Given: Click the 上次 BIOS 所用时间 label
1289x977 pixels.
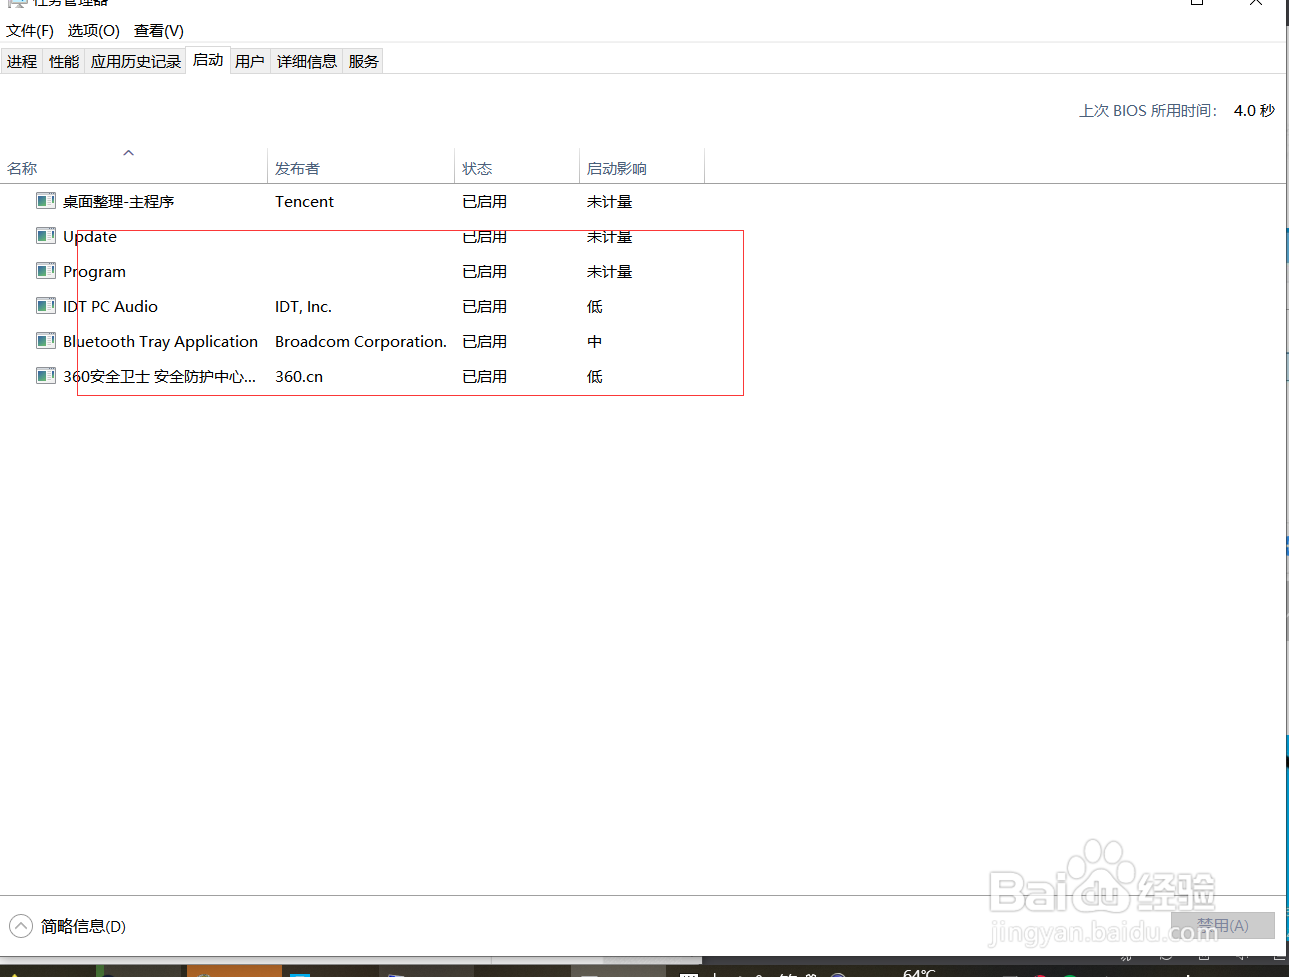Looking at the screenshot, I should pos(1148,110).
